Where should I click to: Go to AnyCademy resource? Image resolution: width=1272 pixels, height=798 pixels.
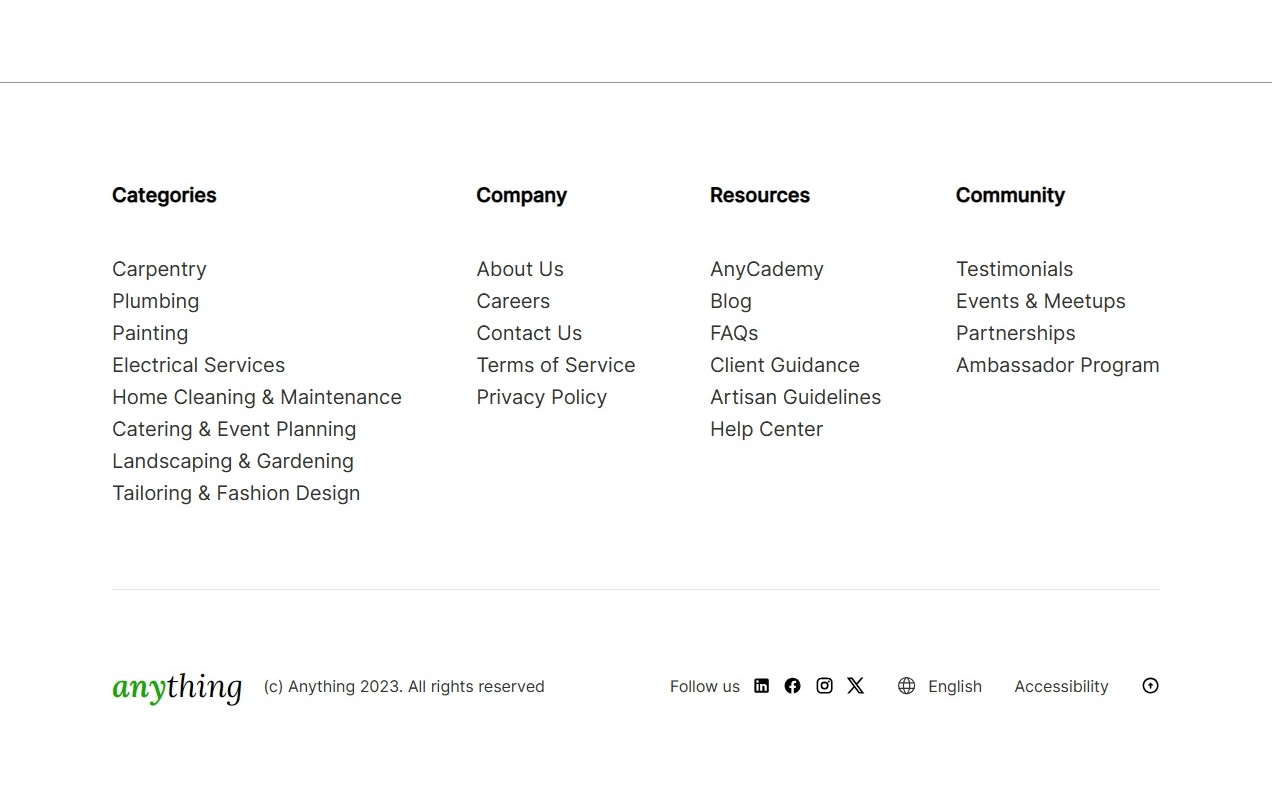tap(766, 269)
